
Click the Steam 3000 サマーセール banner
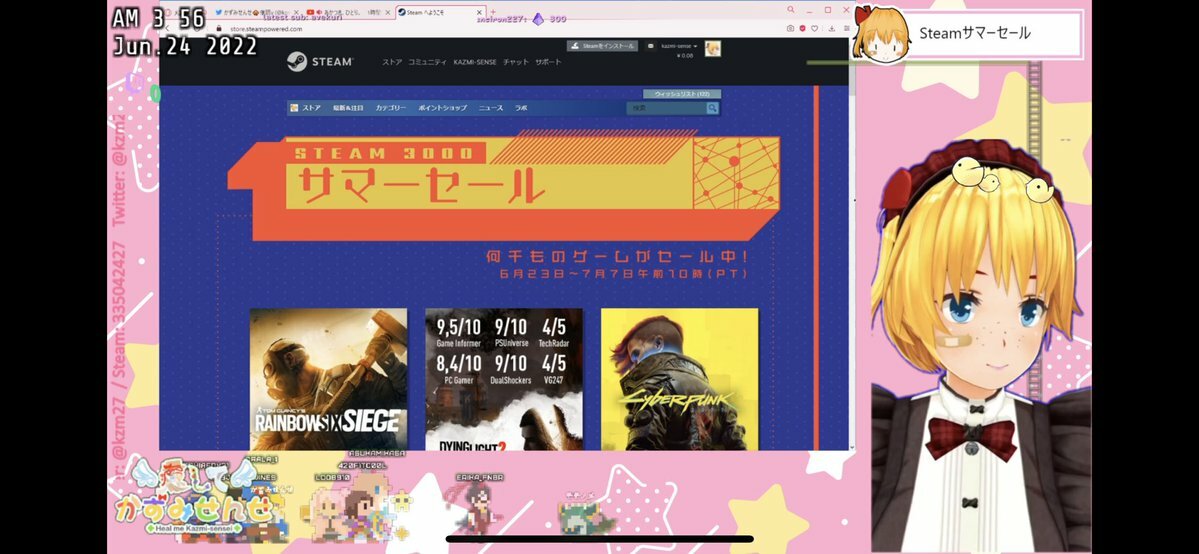click(x=505, y=184)
